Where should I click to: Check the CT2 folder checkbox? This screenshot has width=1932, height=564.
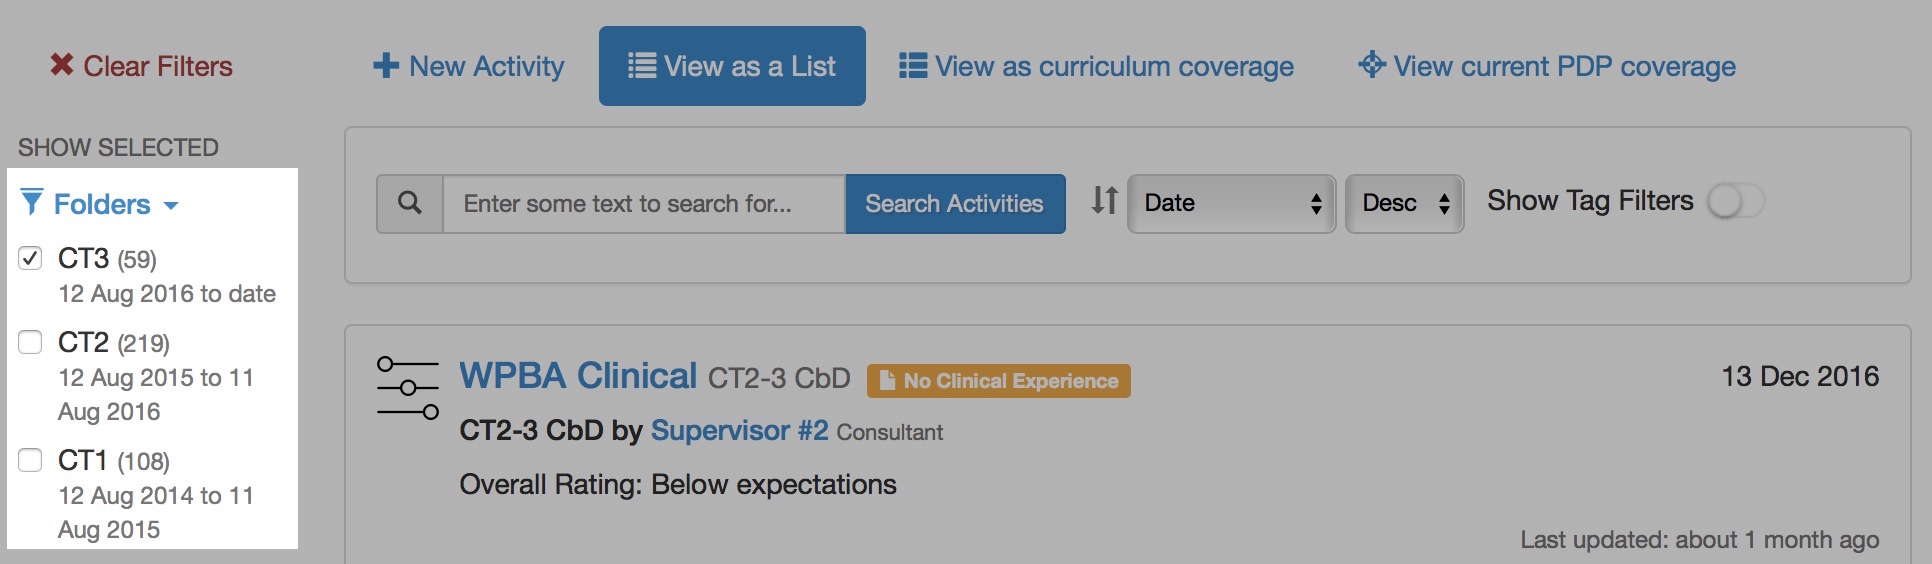tap(31, 342)
